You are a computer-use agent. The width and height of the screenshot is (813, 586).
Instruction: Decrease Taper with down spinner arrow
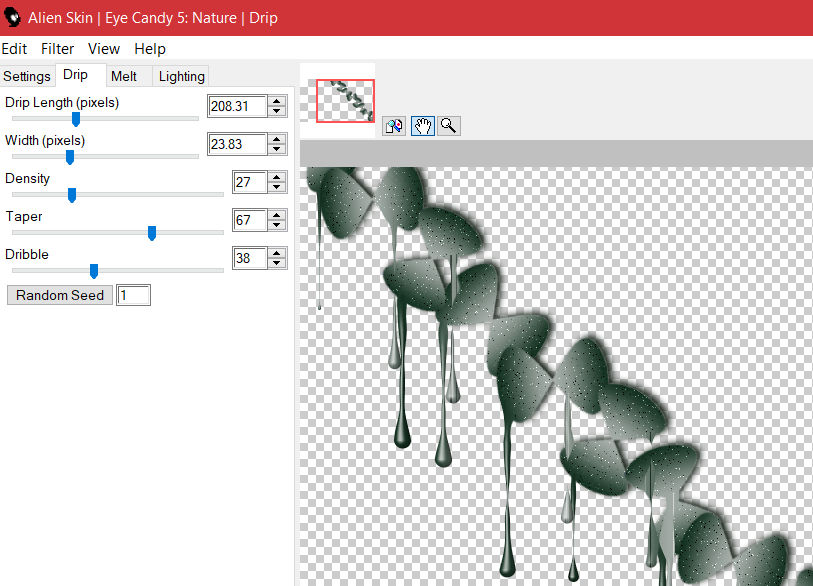click(277, 225)
